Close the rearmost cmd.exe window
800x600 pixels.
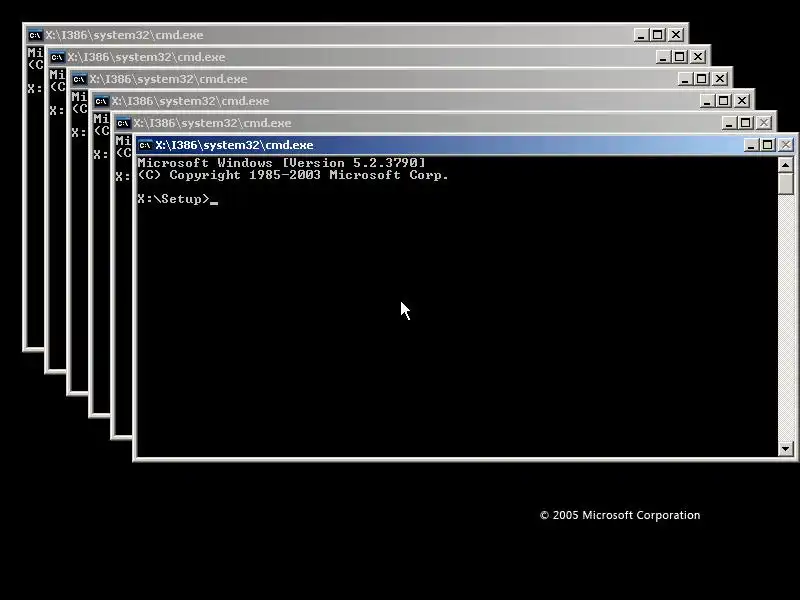coord(676,35)
